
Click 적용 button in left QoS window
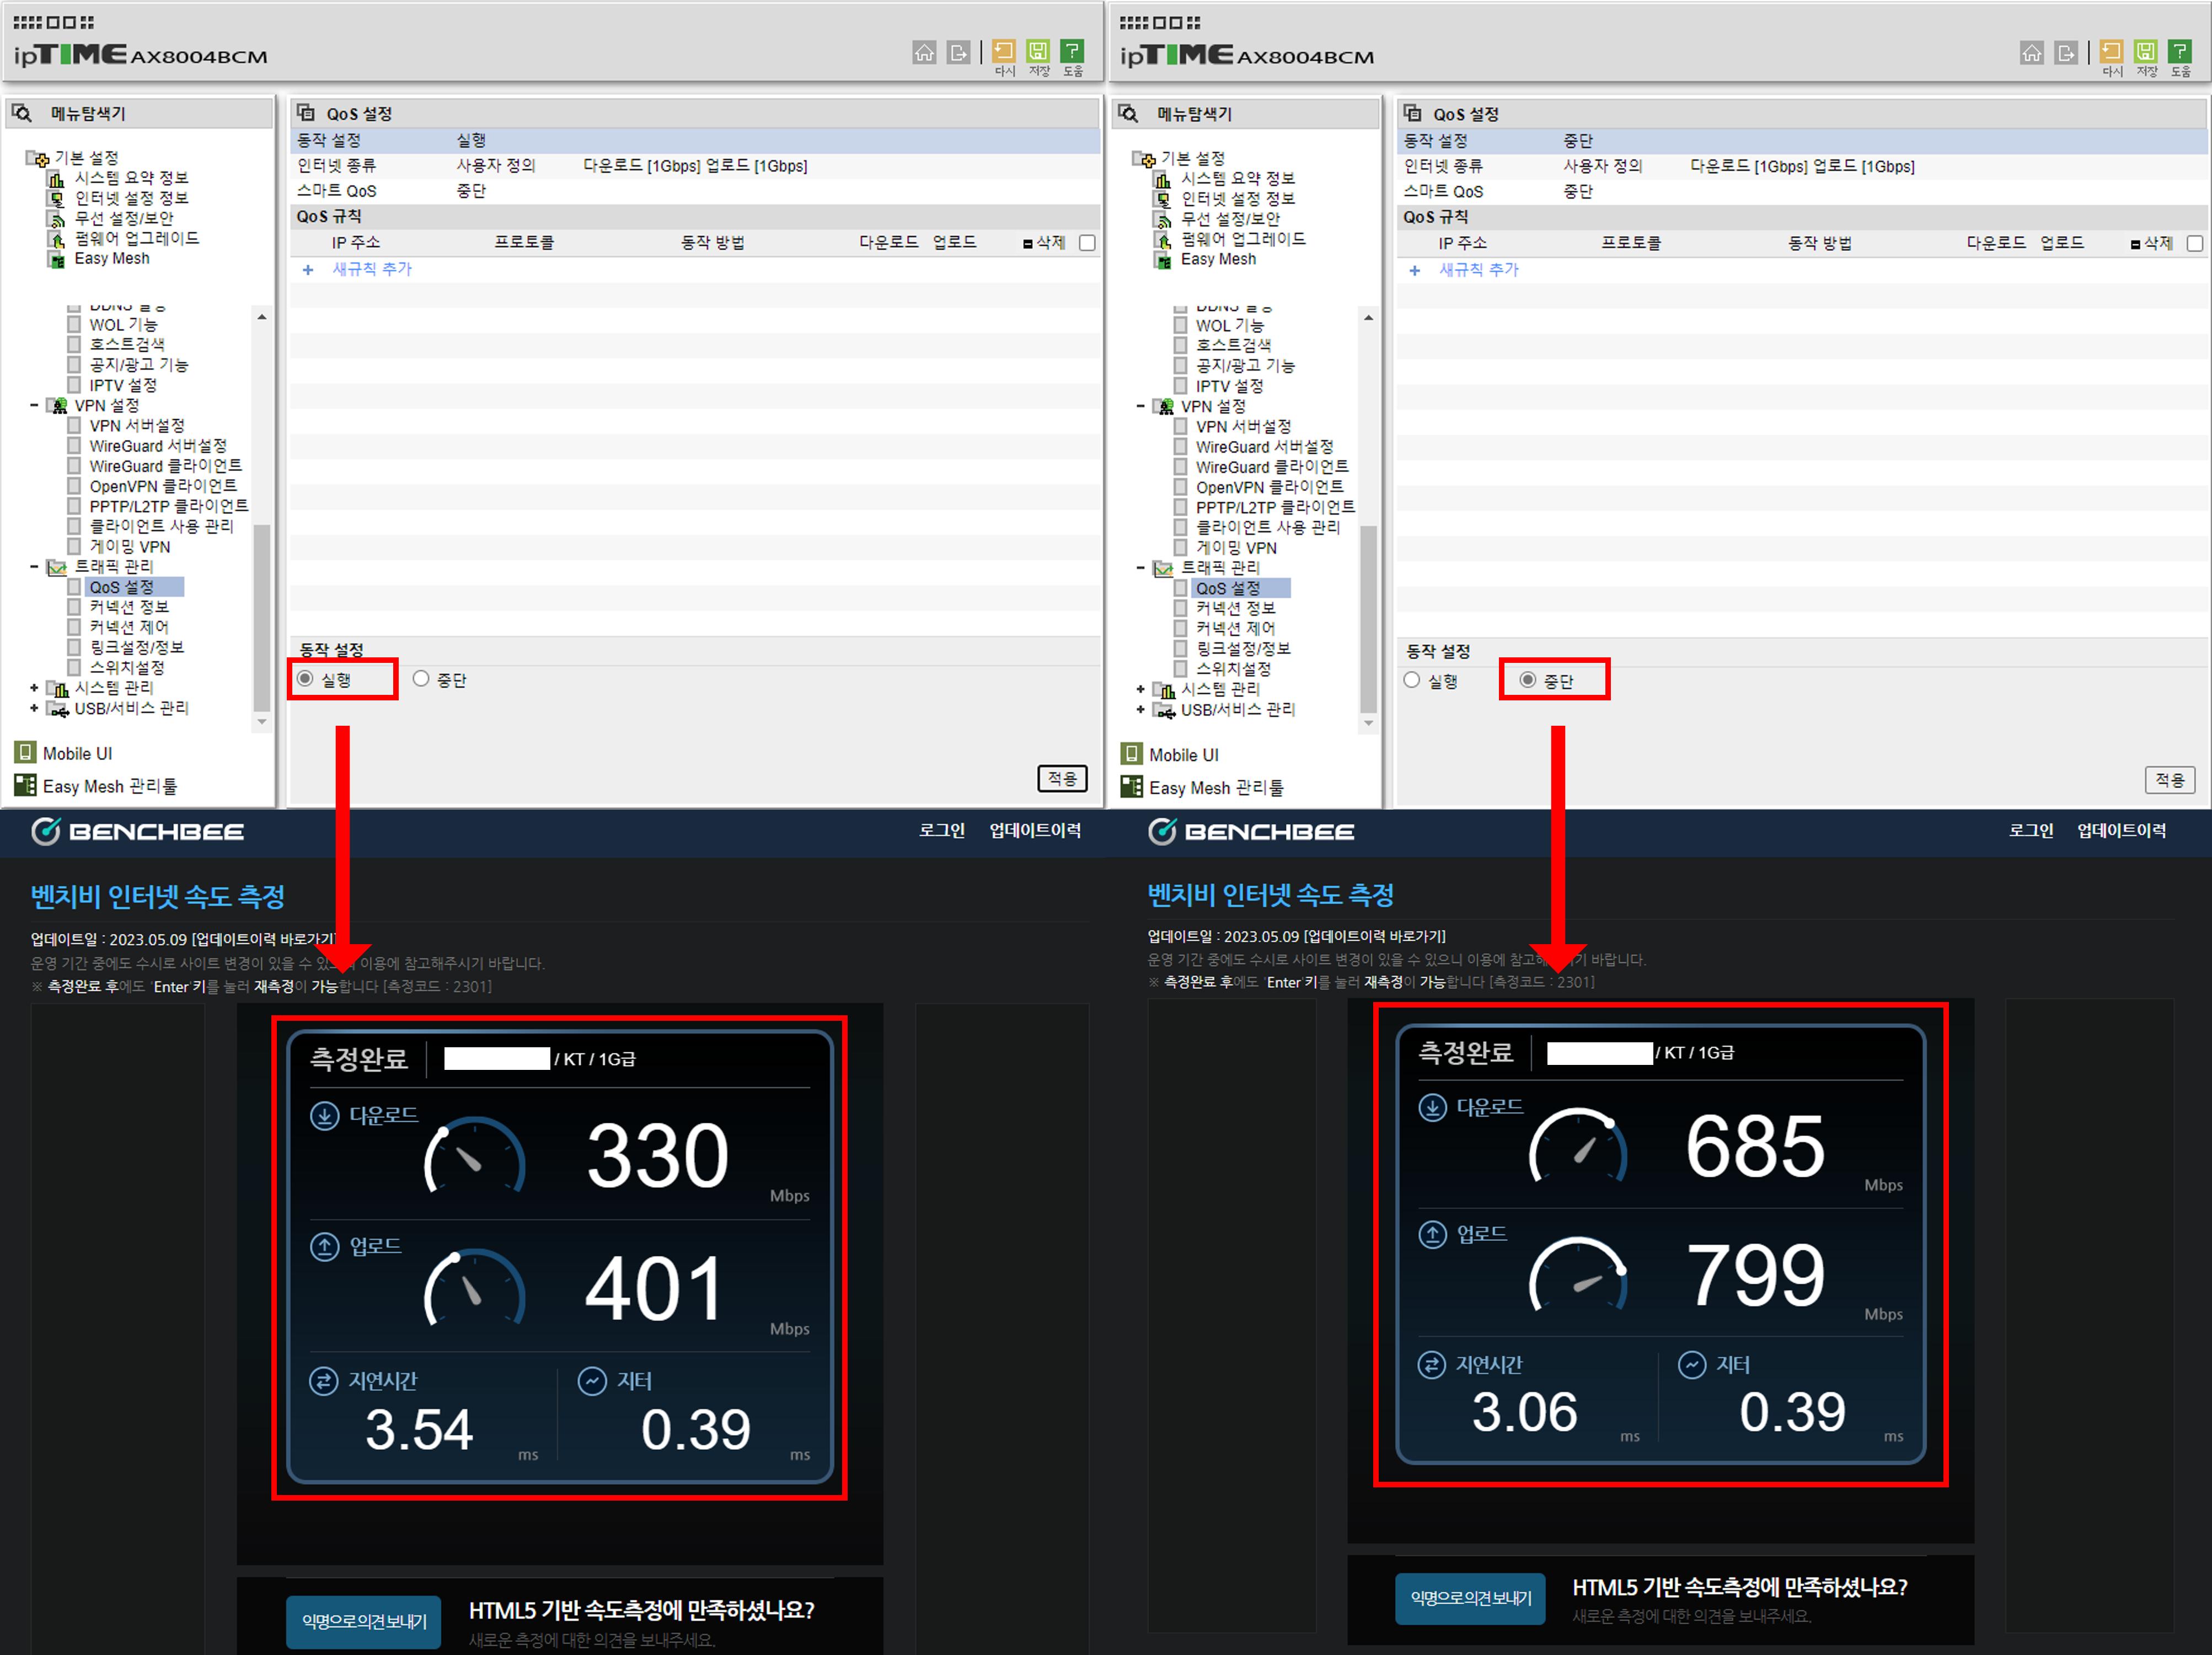(x=1062, y=778)
